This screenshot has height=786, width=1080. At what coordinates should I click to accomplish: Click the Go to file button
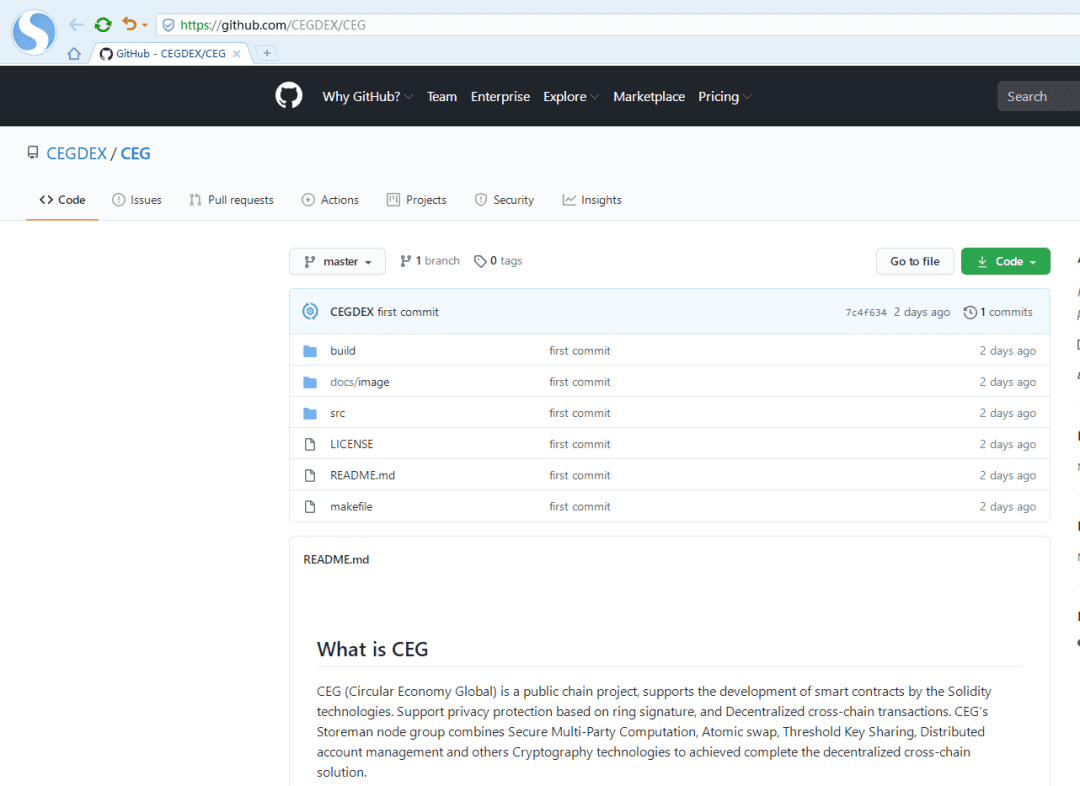[x=915, y=261]
